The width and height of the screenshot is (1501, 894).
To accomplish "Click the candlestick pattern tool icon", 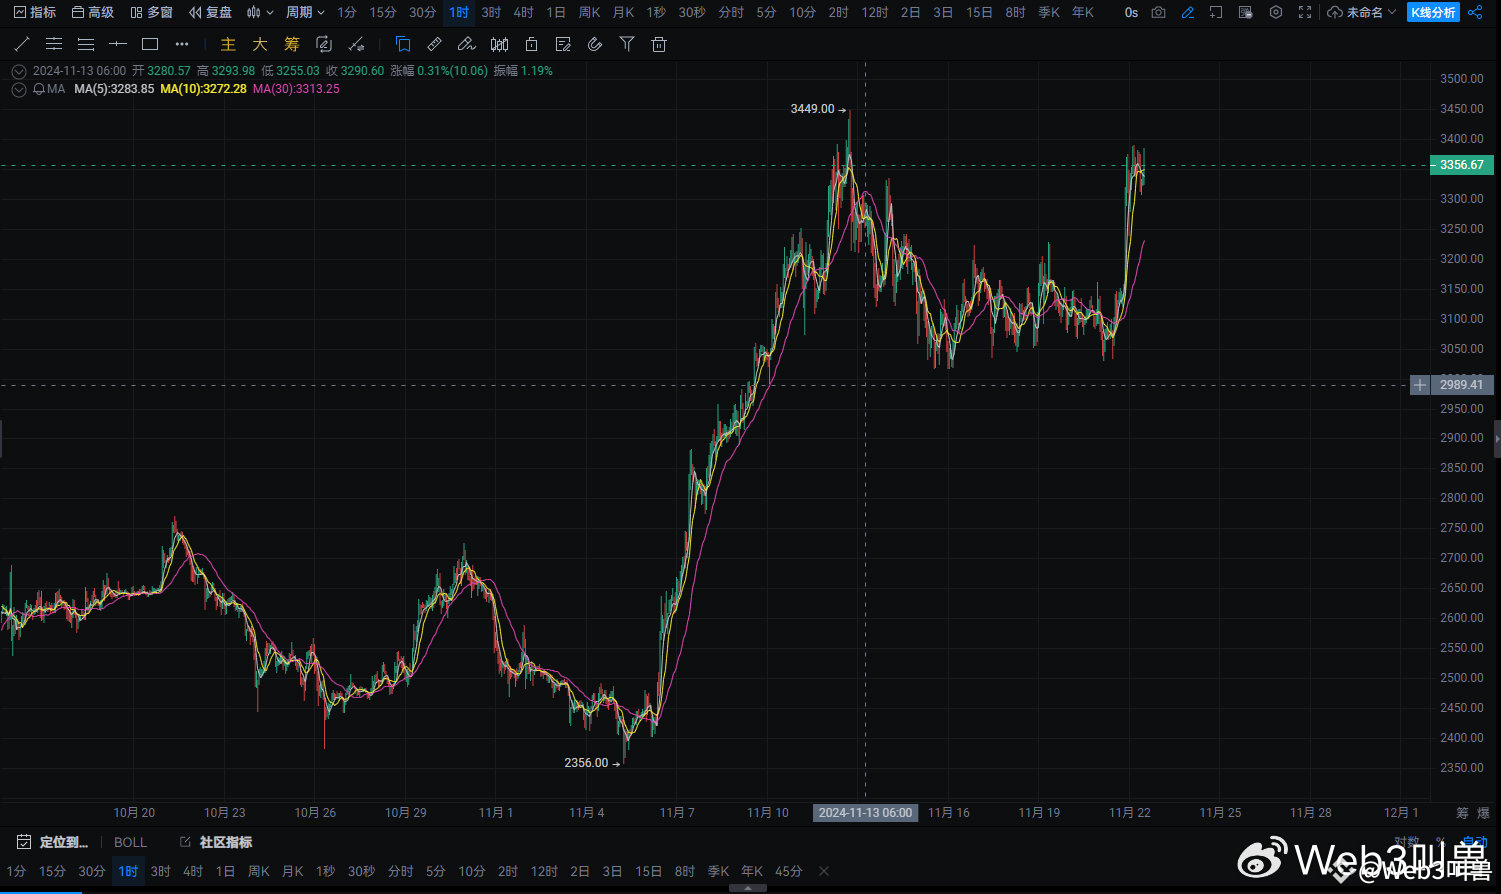I will [x=500, y=44].
